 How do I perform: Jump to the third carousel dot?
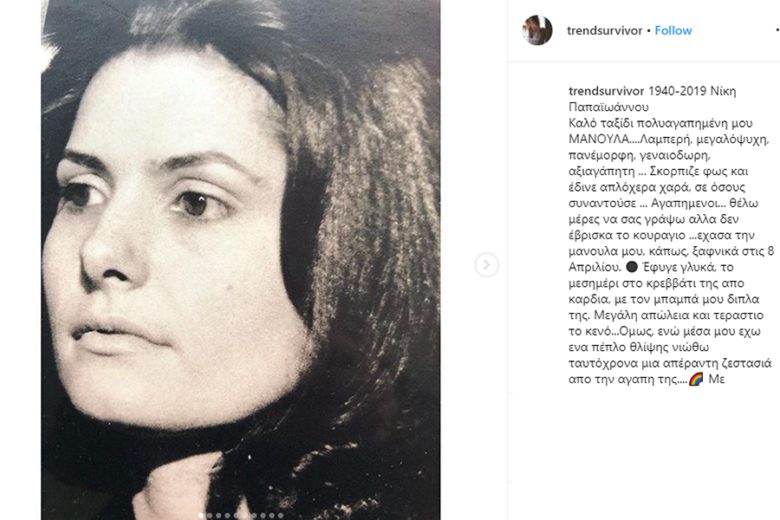218,516
